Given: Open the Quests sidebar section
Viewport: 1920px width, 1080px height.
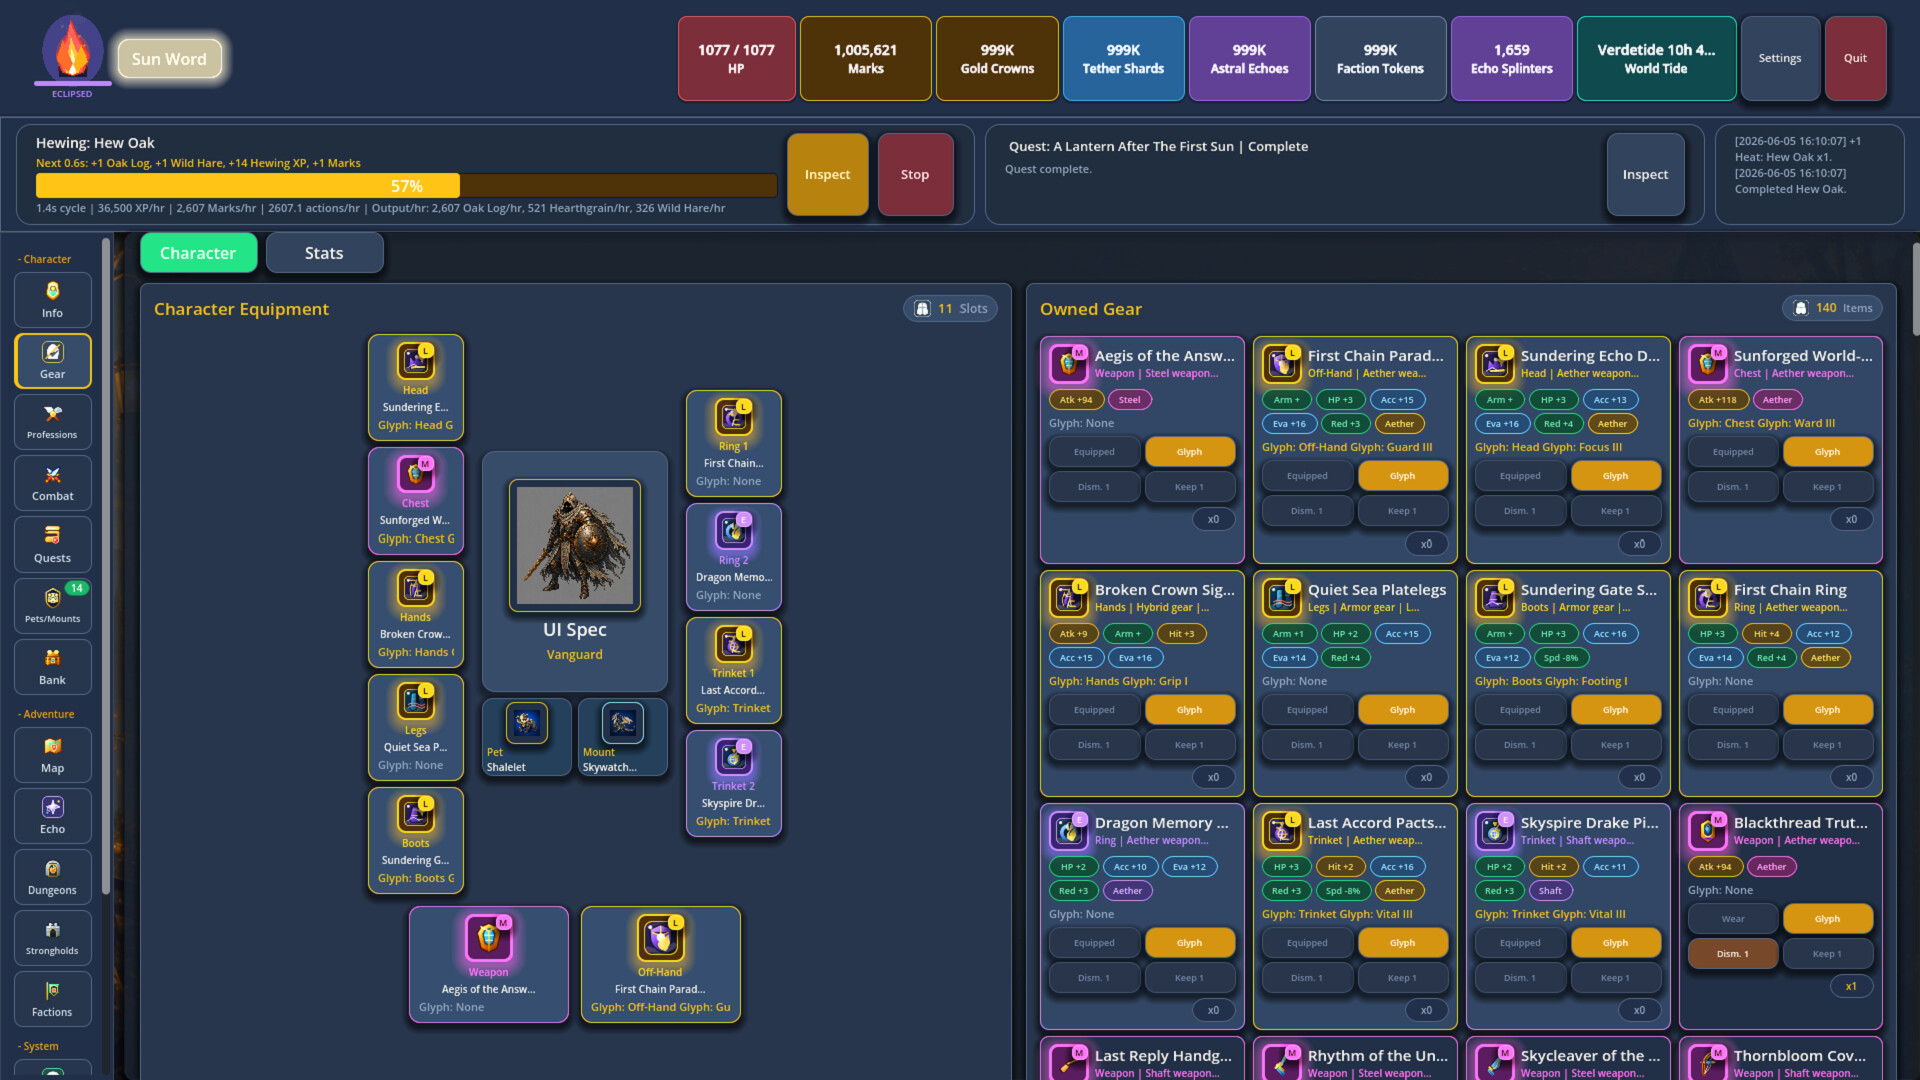Looking at the screenshot, I should [x=53, y=545].
